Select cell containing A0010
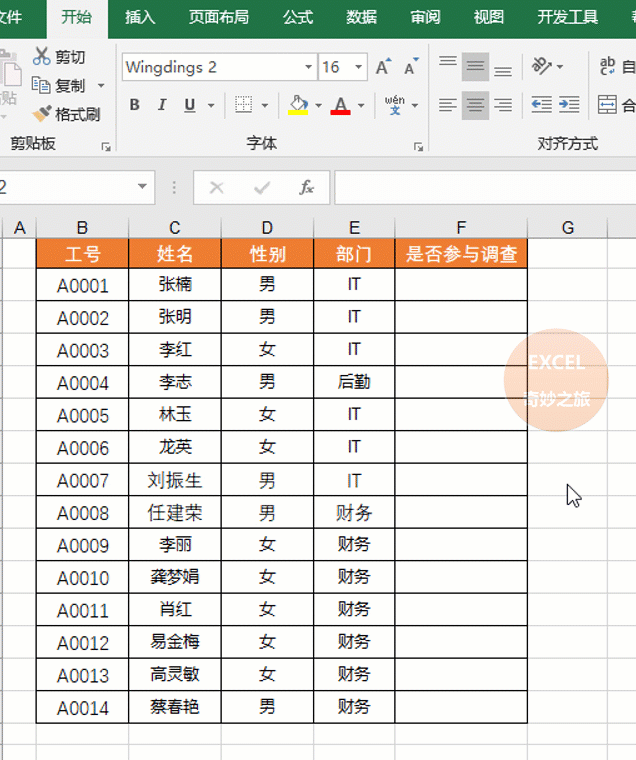636x760 pixels. pos(82,577)
